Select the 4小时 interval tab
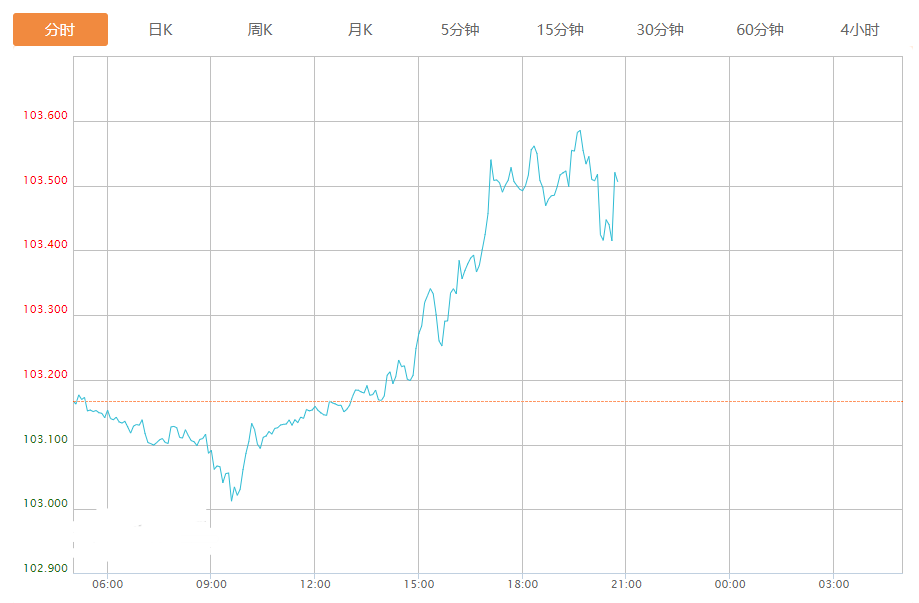919x603 pixels. (x=860, y=30)
